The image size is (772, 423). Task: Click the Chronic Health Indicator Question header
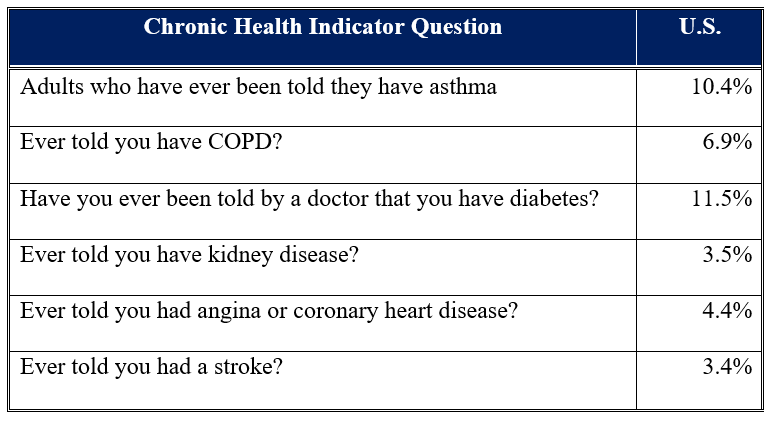coord(322,27)
